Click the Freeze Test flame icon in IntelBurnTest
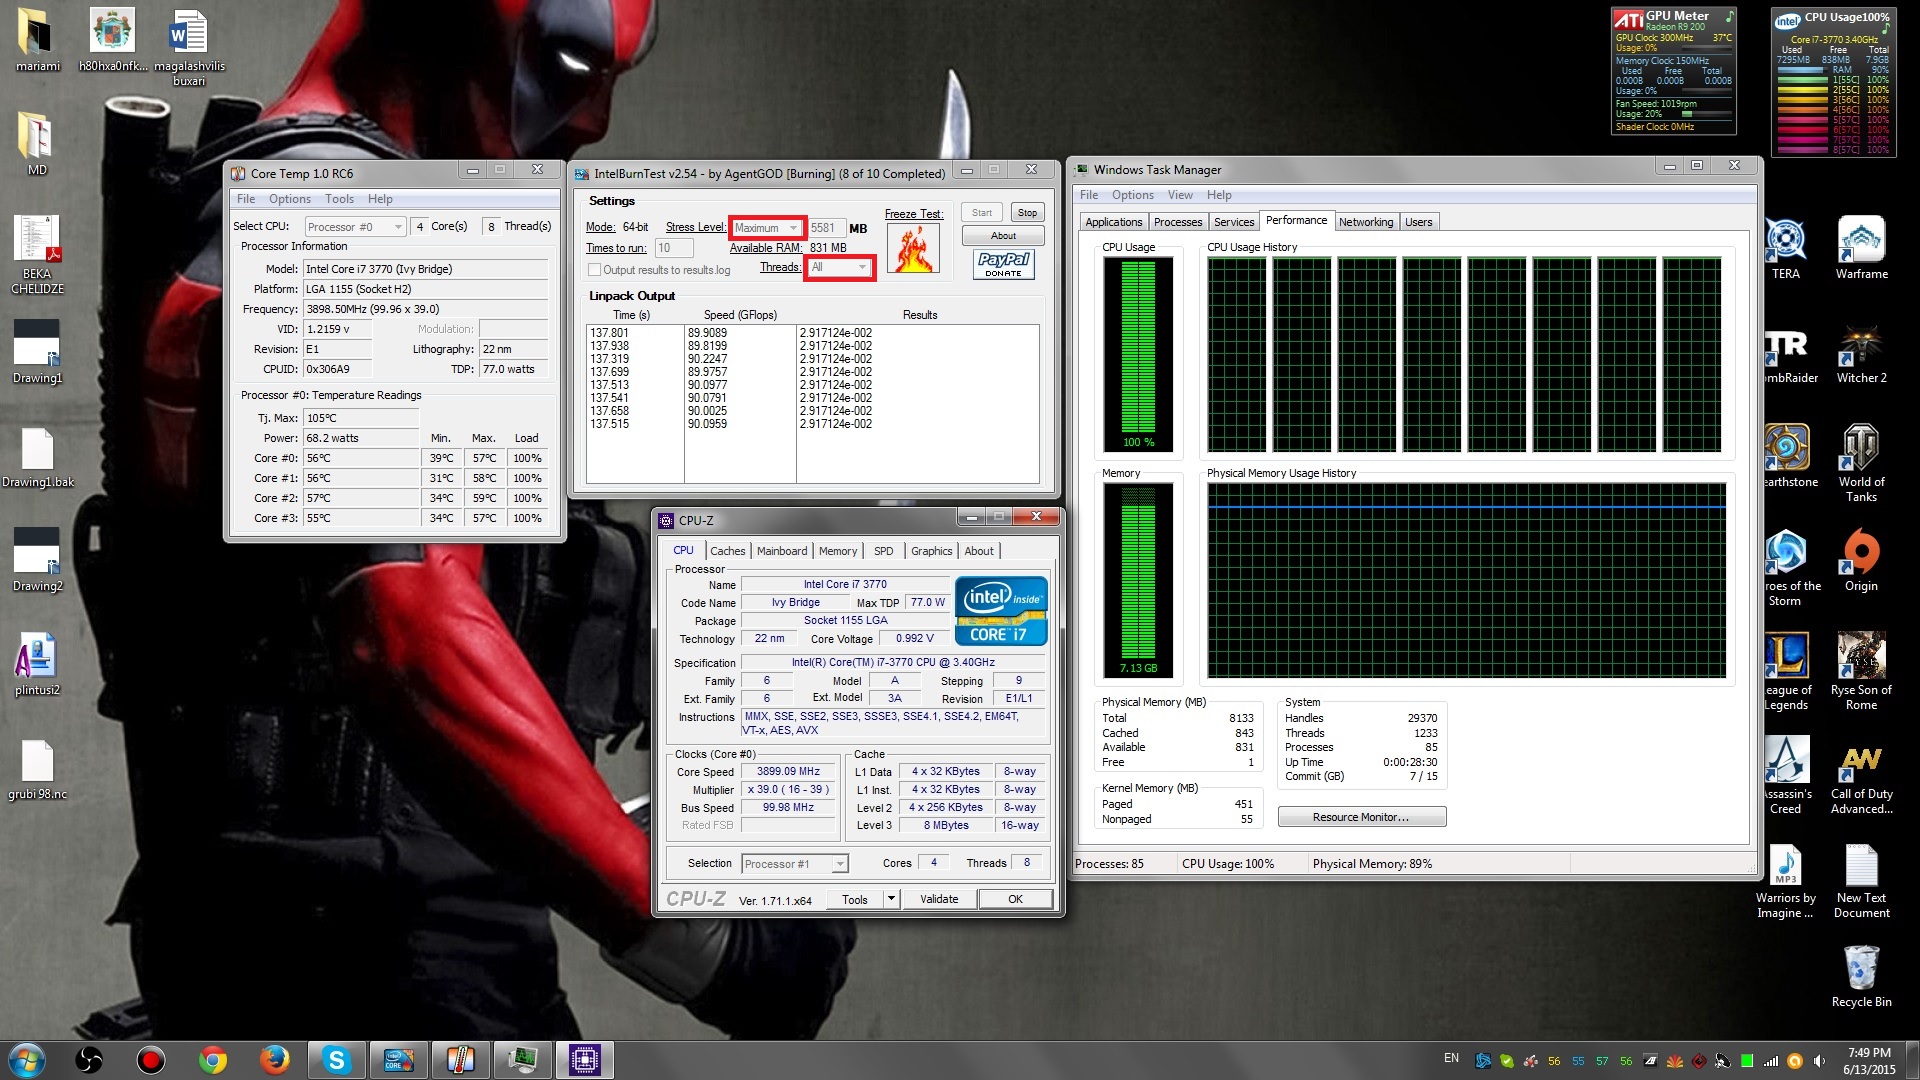 click(x=914, y=249)
